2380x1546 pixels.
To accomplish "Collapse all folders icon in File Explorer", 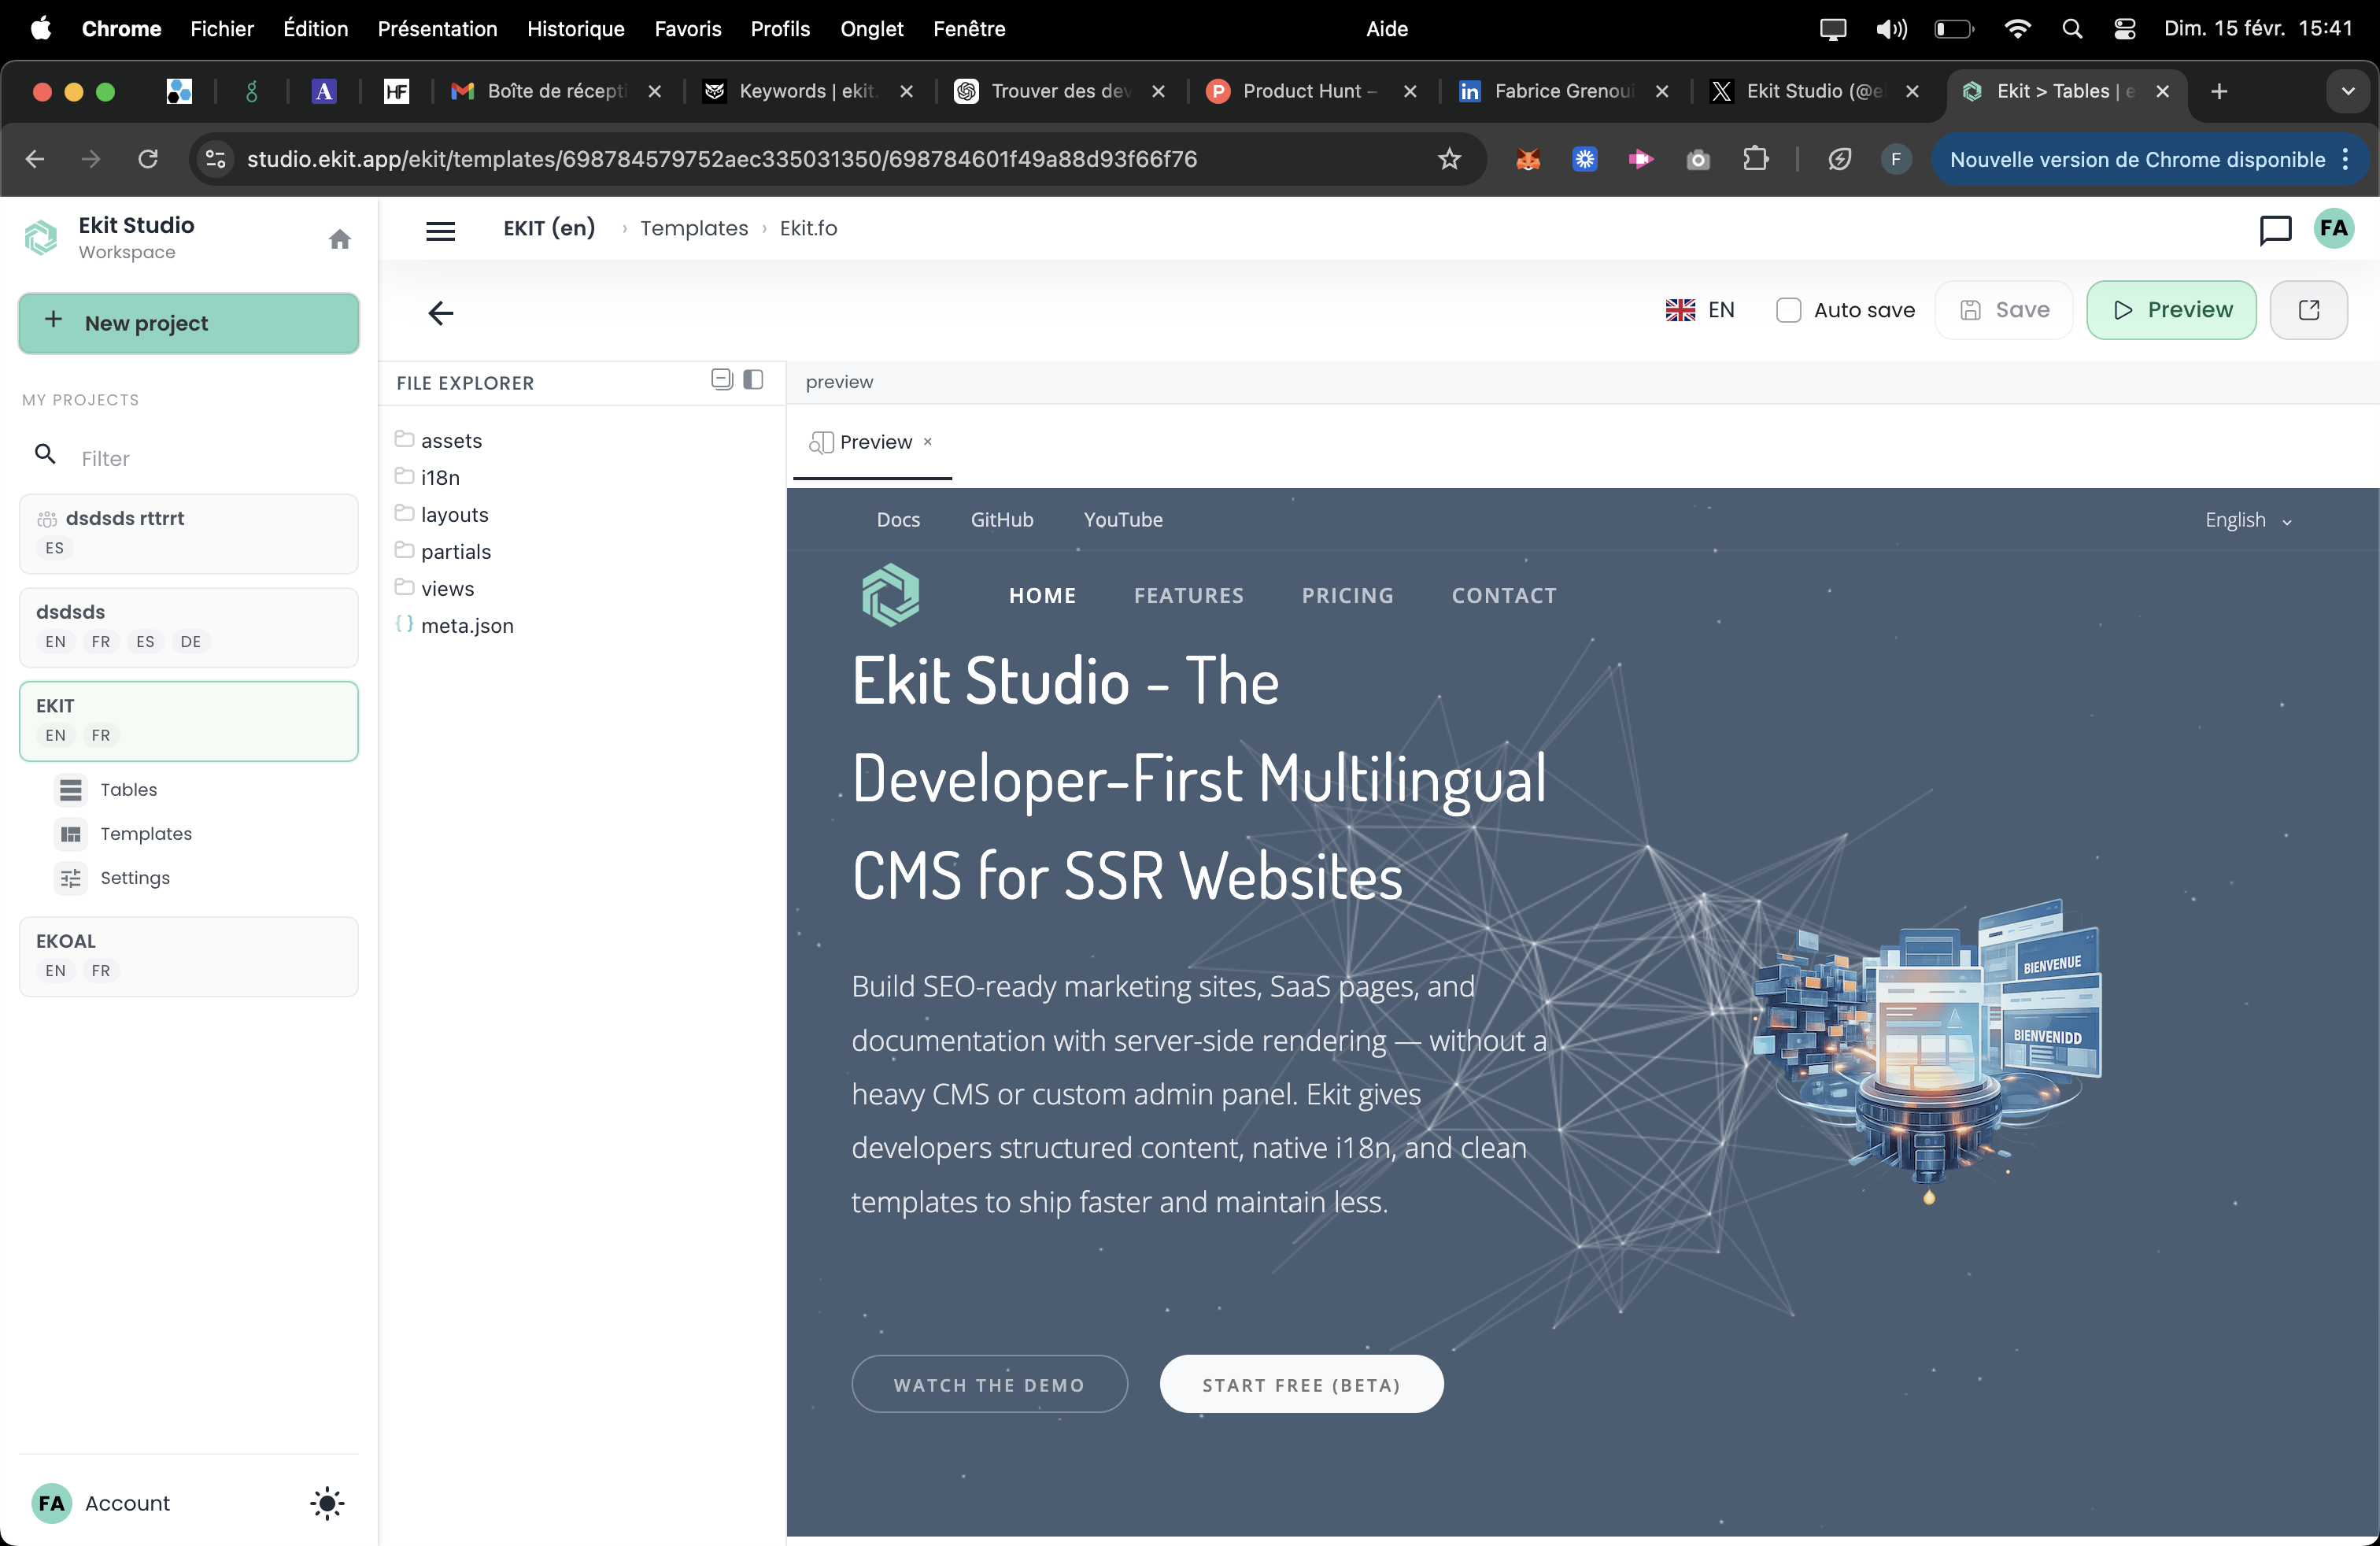I will coord(721,380).
